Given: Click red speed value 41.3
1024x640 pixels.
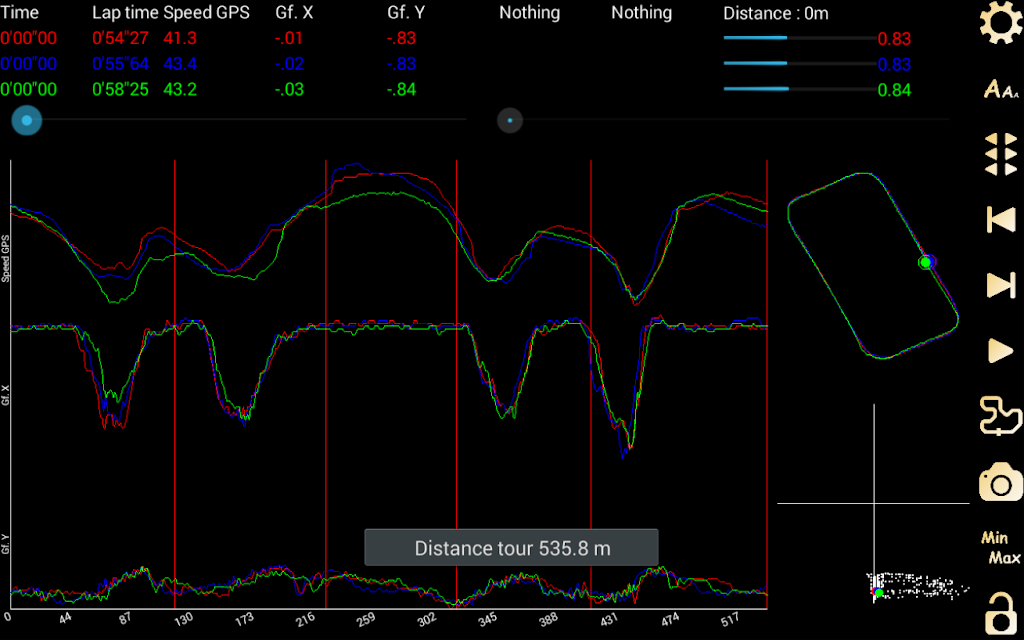Looking at the screenshot, I should tap(180, 39).
